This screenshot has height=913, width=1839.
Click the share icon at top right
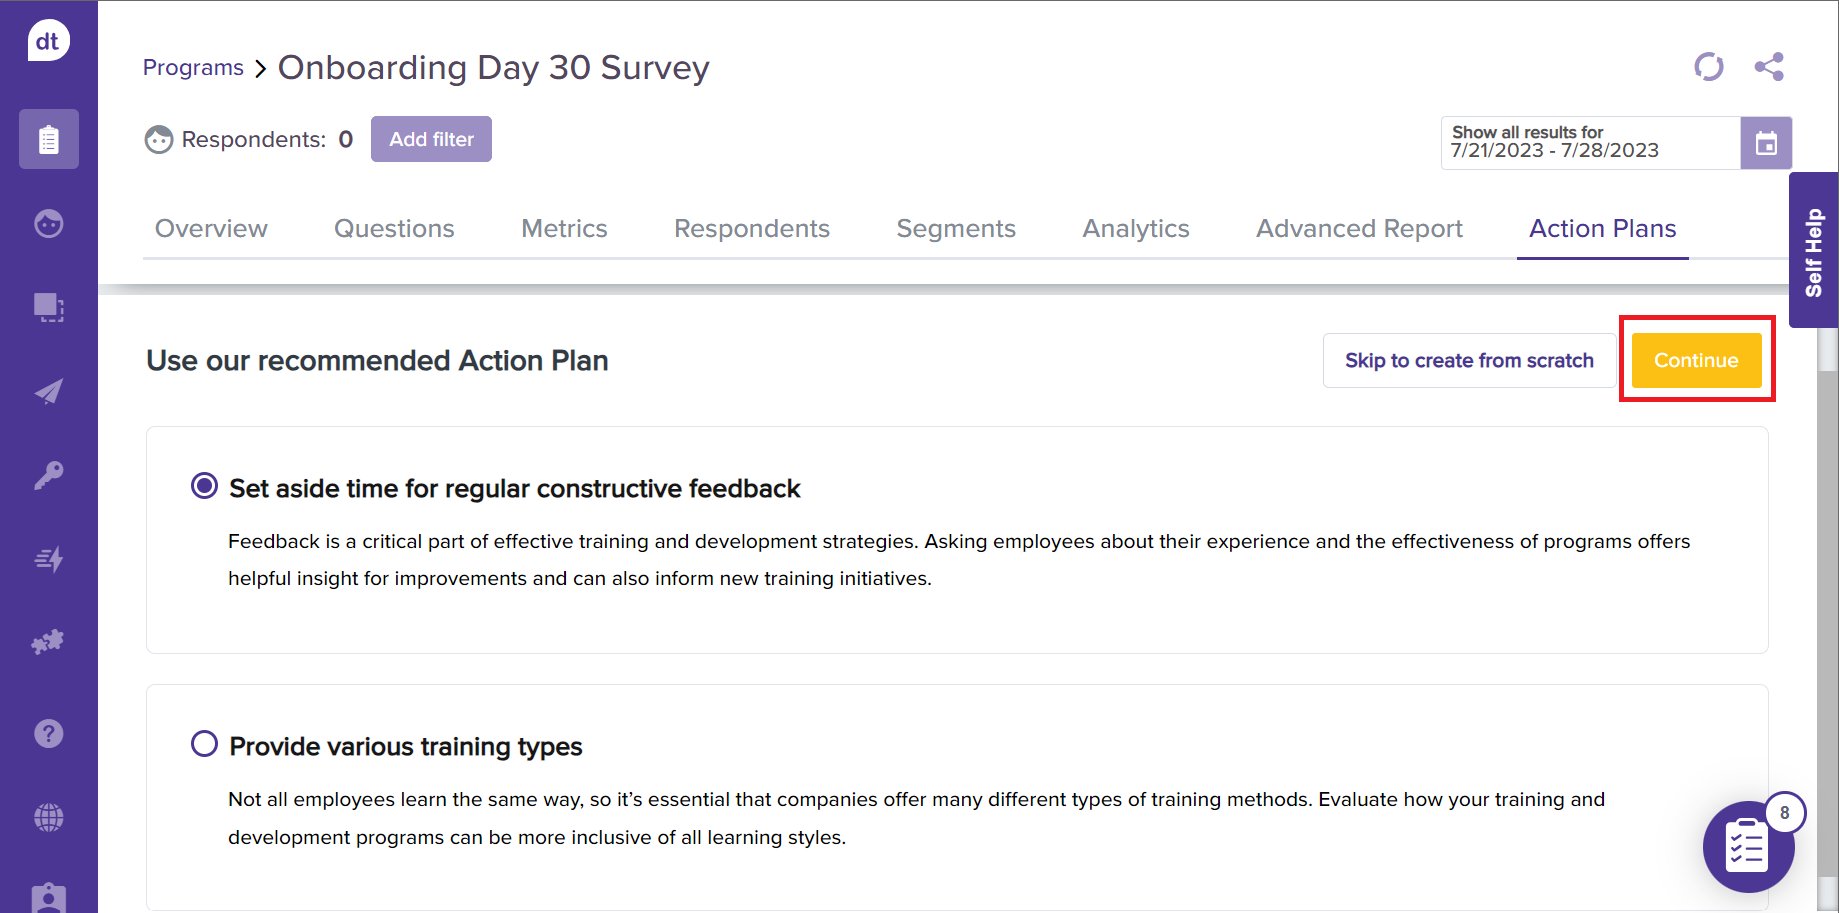(1768, 67)
